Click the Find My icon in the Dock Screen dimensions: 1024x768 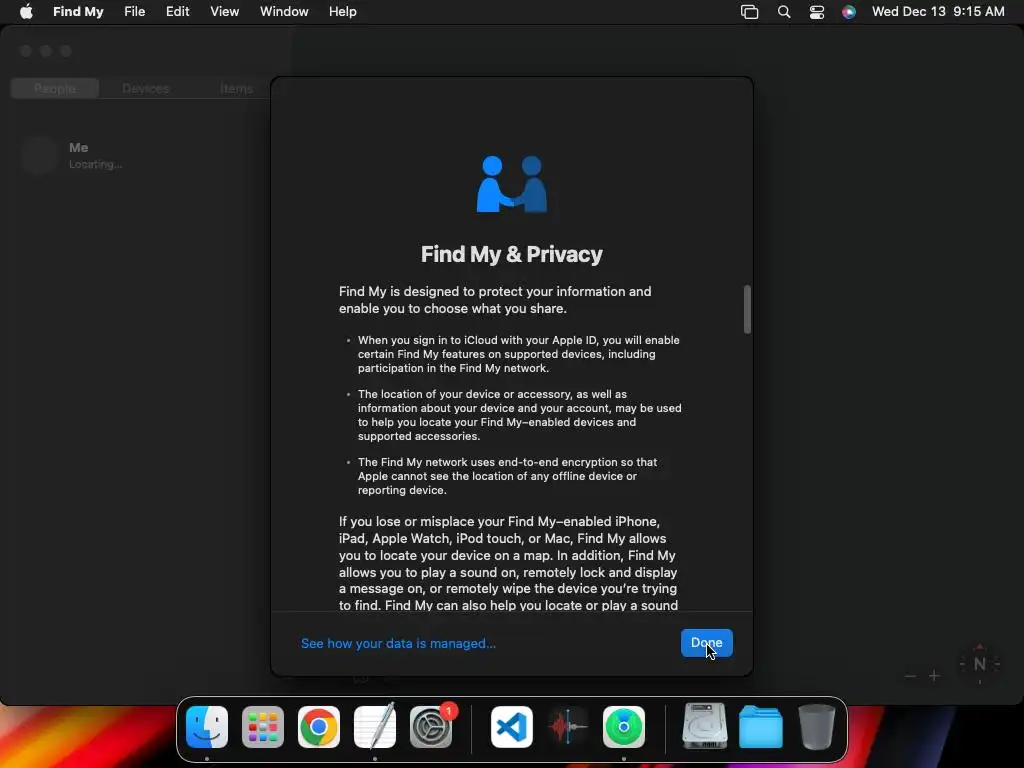[x=624, y=727]
